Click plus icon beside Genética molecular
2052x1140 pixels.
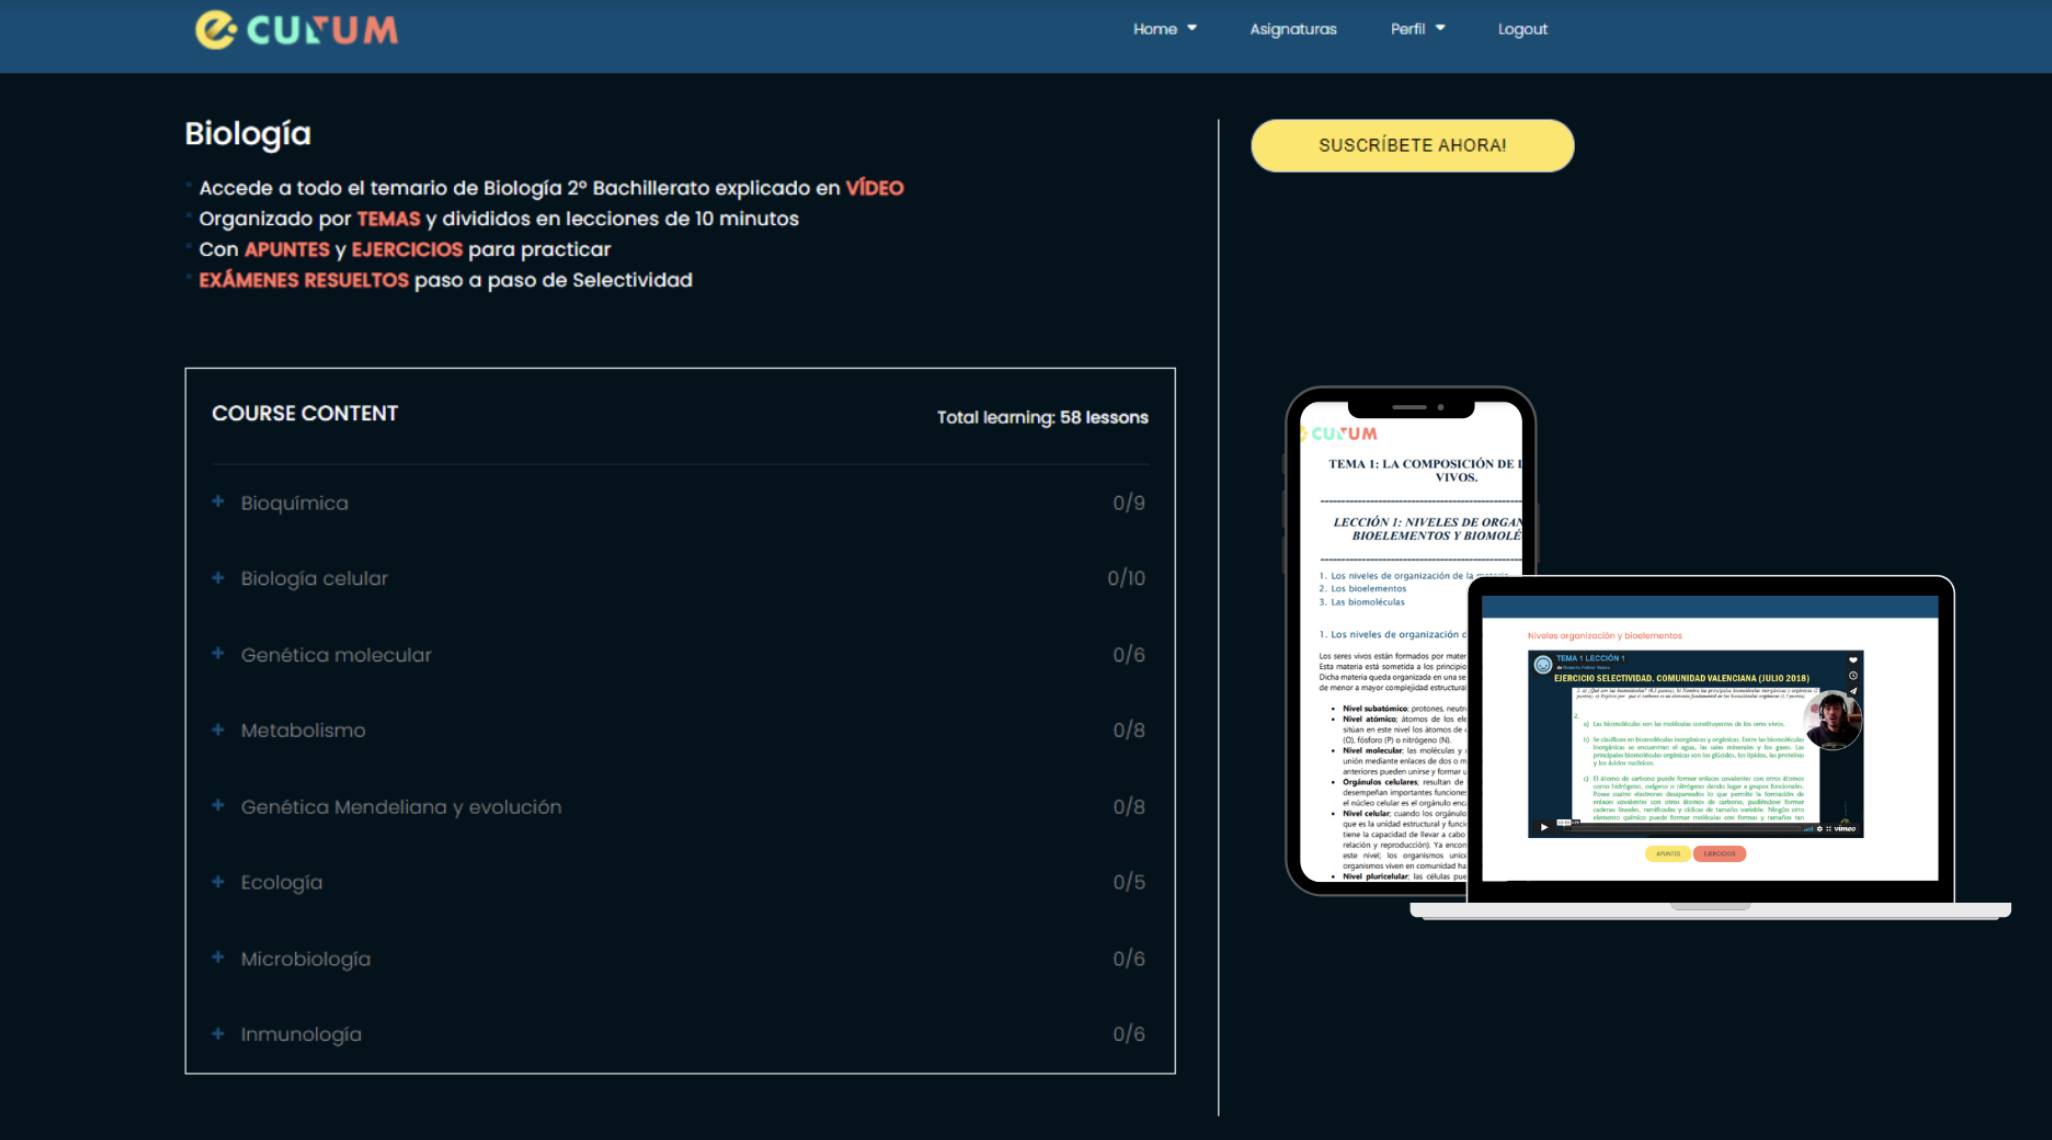tap(218, 653)
